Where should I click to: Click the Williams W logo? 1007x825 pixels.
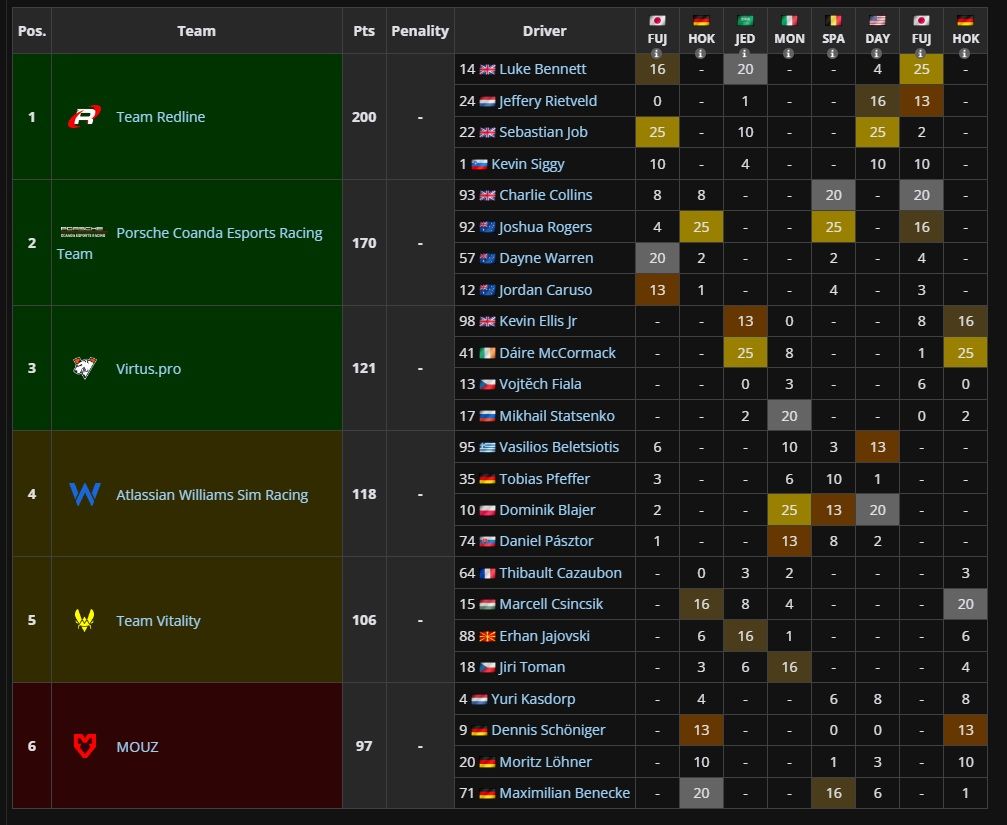point(84,494)
